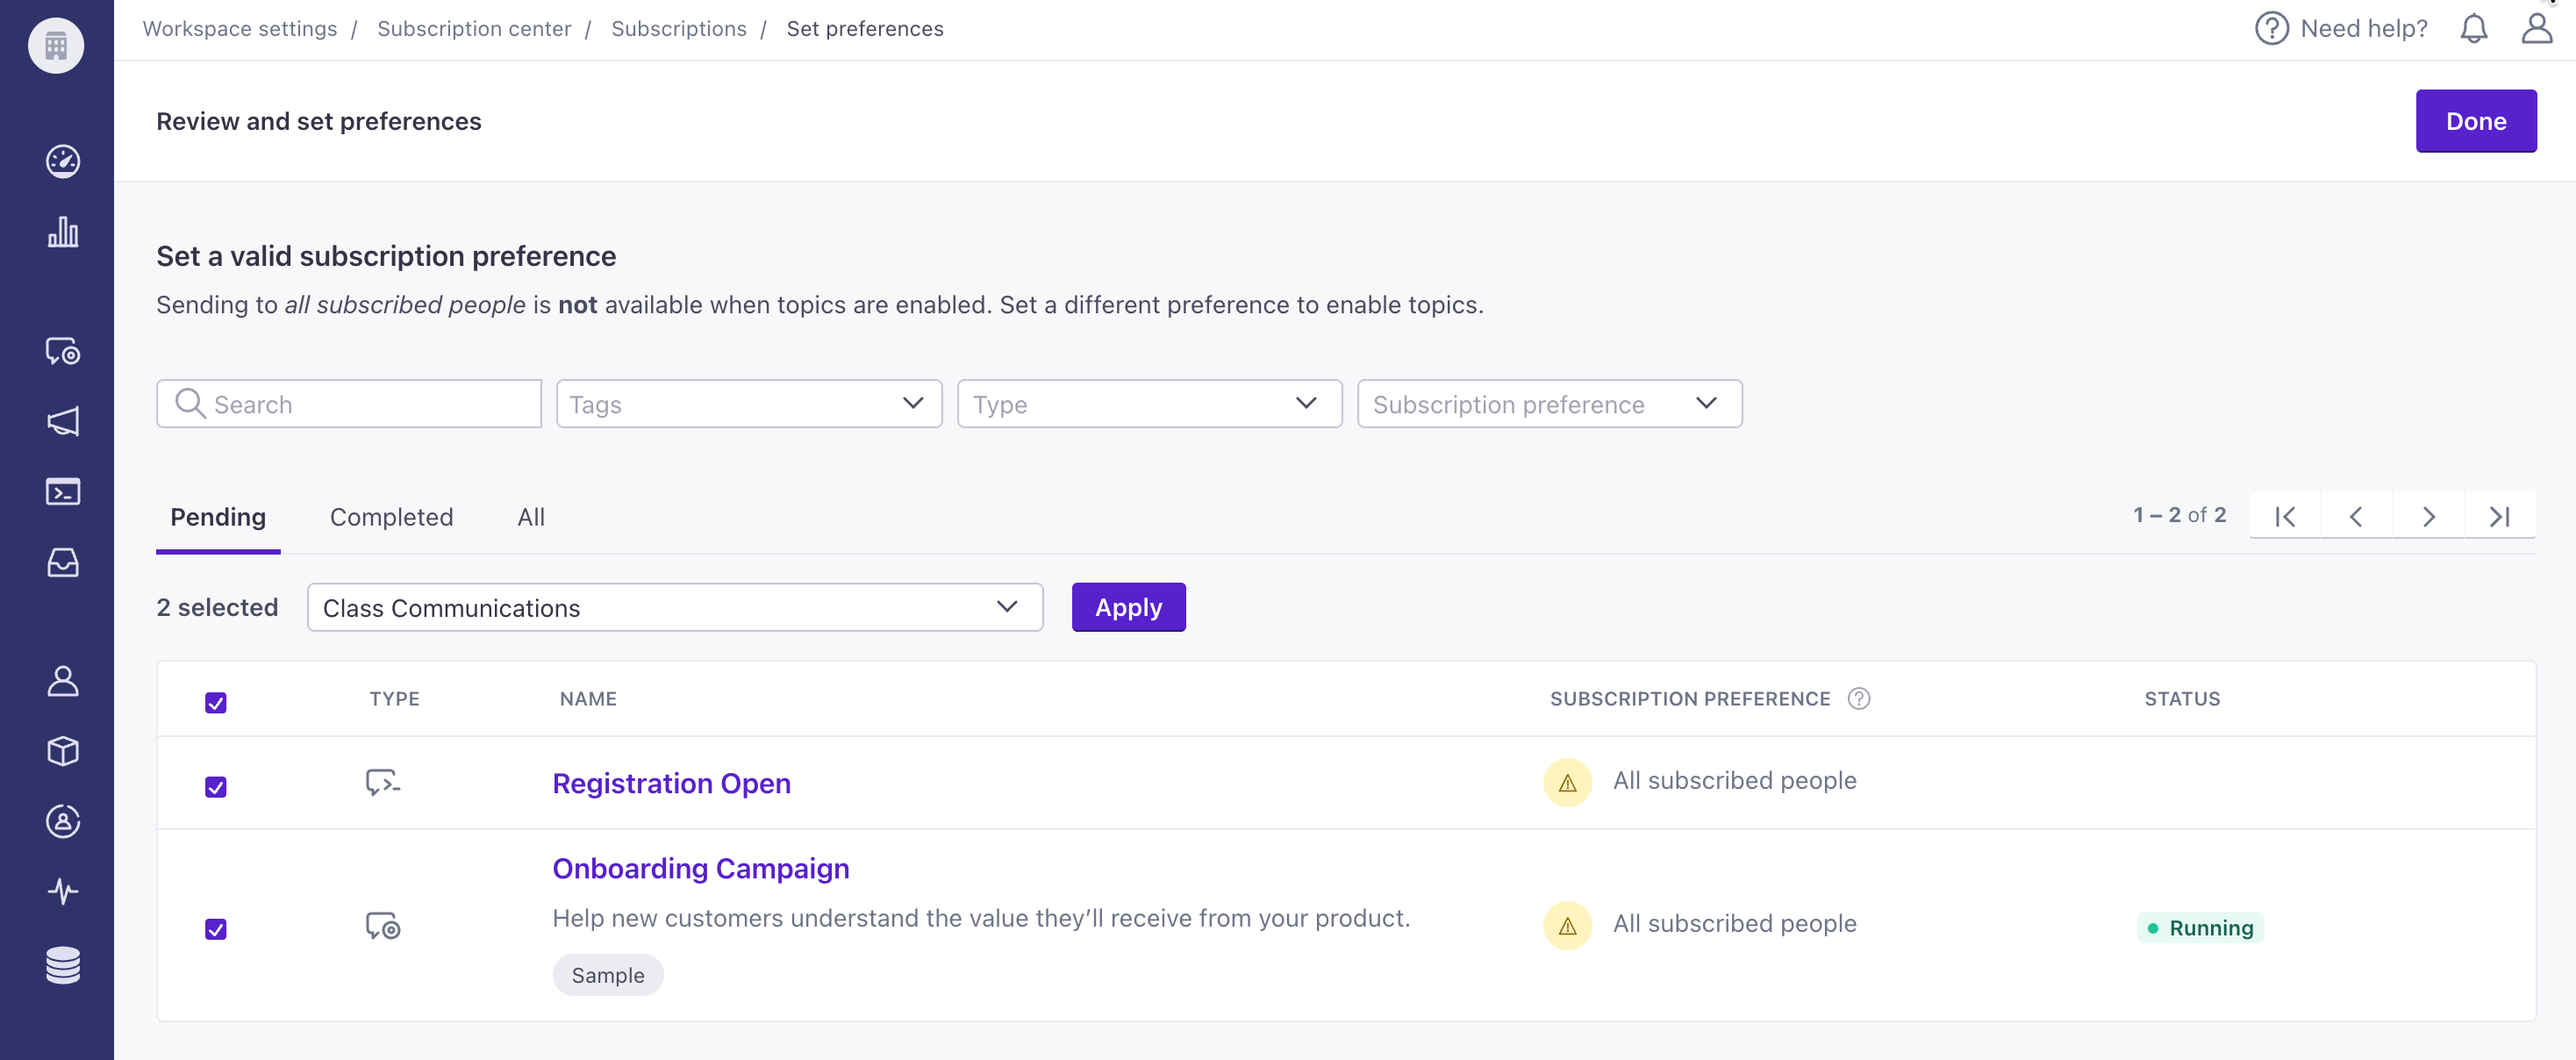Click the Need help? text link
The height and width of the screenshot is (1060, 2576).
2364,28
